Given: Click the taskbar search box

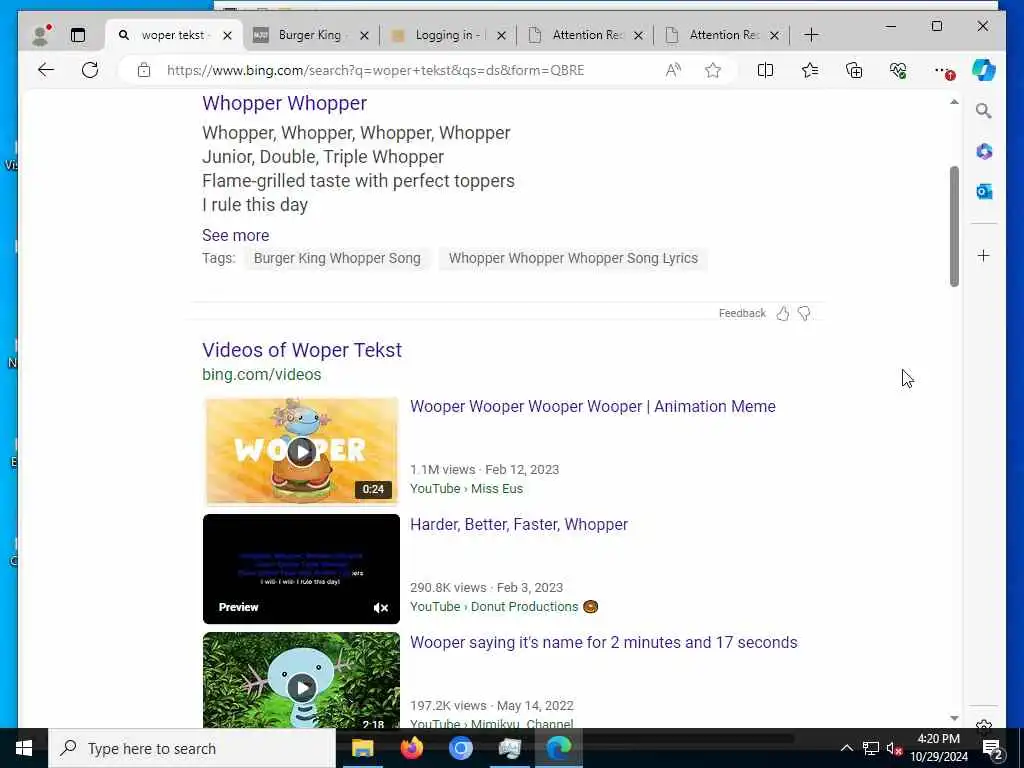Looking at the screenshot, I should coord(192,748).
